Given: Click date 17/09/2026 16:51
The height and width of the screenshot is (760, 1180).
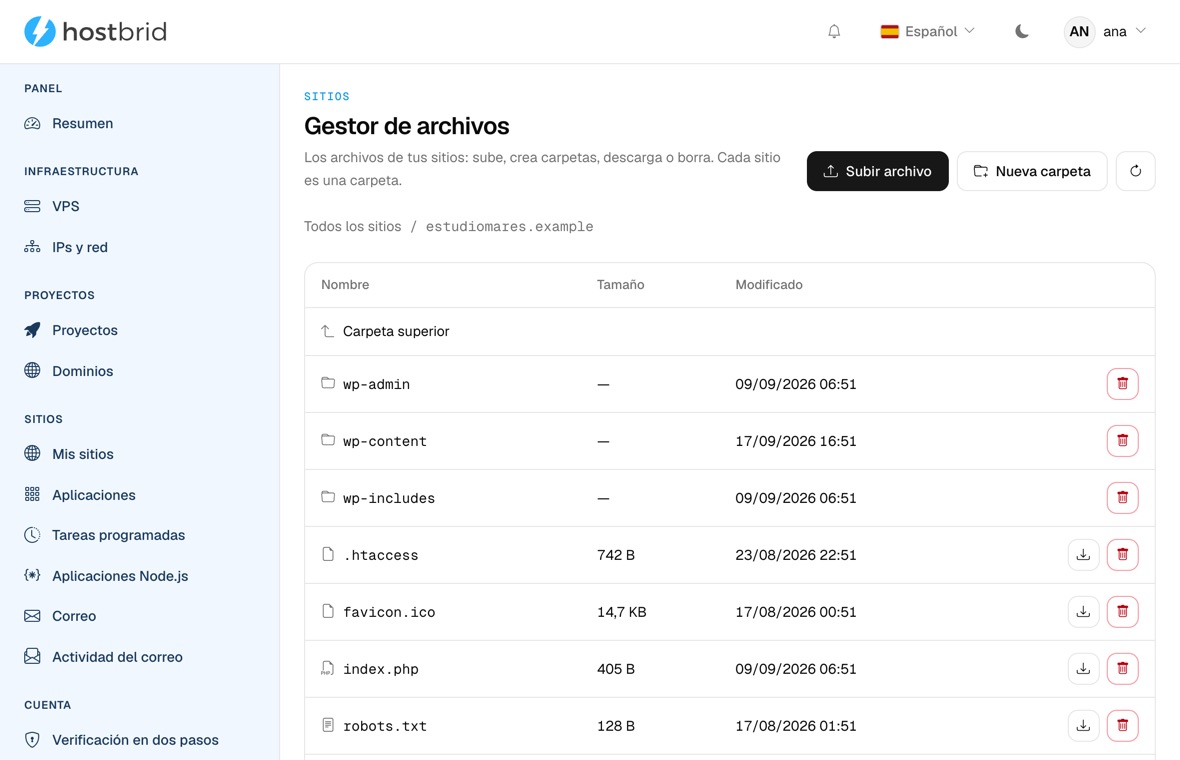Looking at the screenshot, I should pyautogui.click(x=795, y=441).
